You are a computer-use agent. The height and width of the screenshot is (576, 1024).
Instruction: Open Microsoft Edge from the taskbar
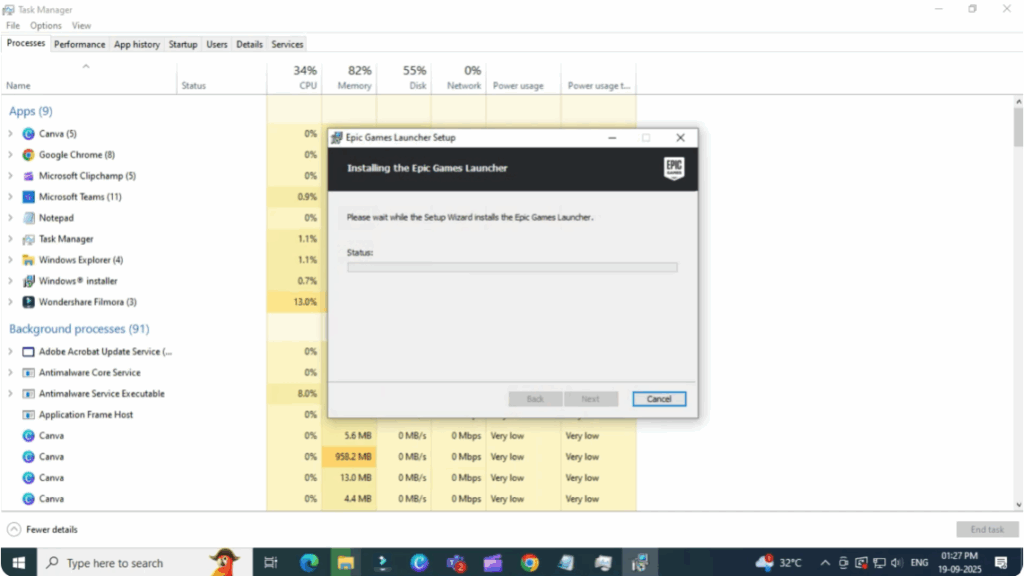tap(308, 562)
